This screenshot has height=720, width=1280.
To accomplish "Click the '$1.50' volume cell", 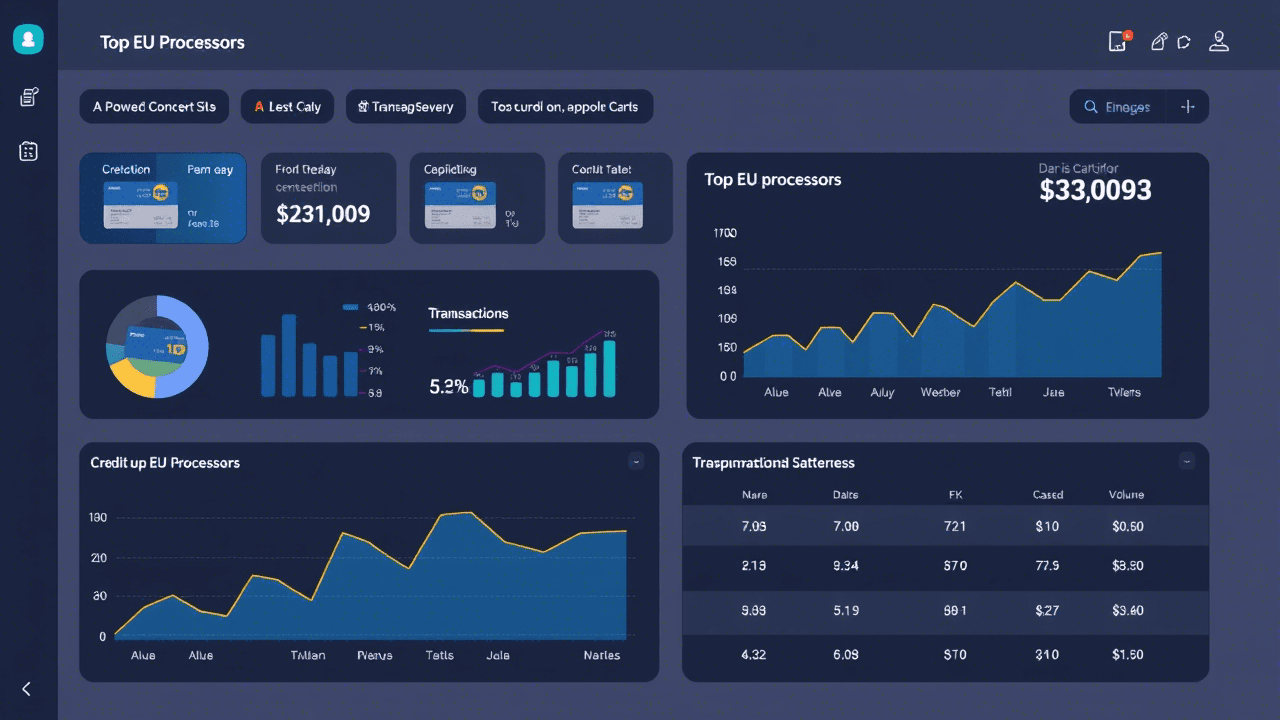I will pos(1128,655).
